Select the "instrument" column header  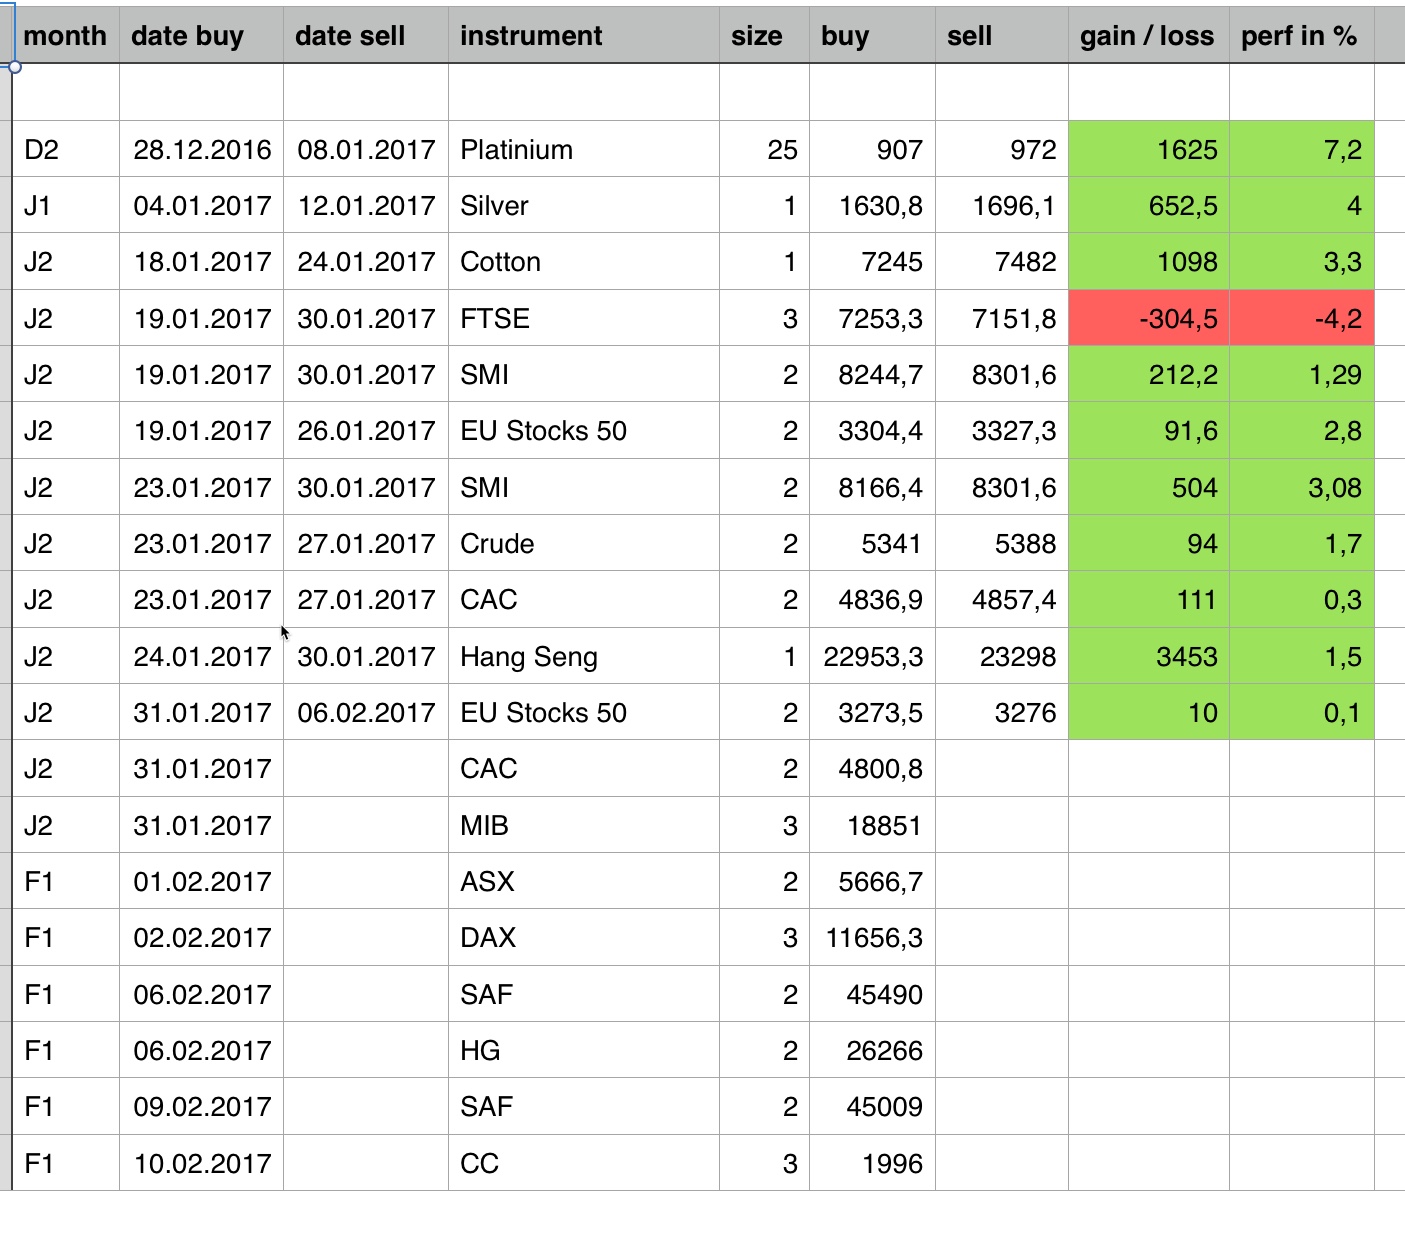531,36
